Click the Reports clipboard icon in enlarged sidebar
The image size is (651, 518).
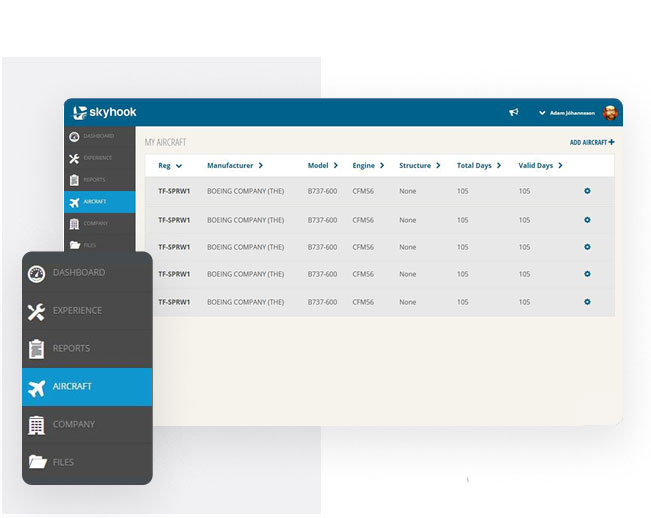pyautogui.click(x=37, y=349)
